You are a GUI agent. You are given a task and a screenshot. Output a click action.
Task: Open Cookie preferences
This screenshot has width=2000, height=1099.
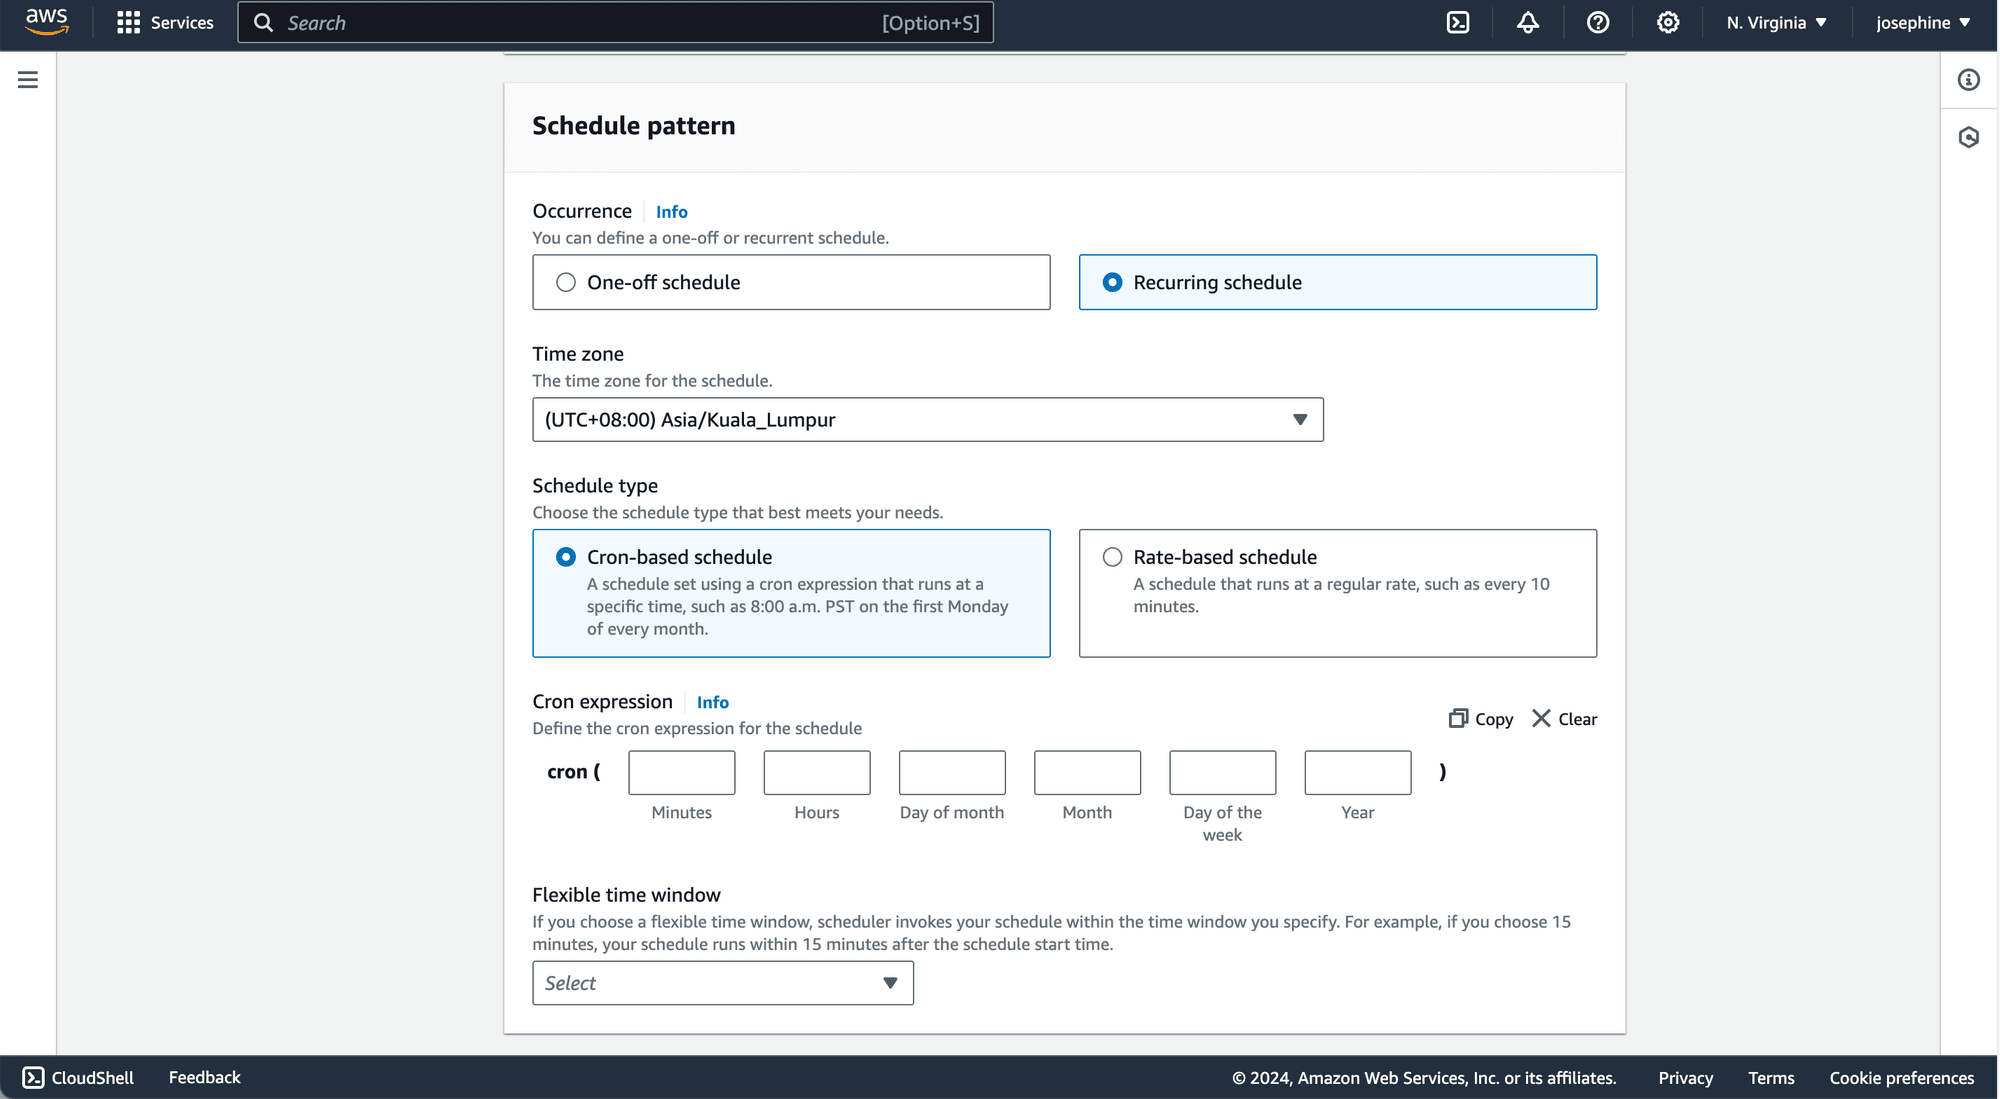click(1902, 1078)
